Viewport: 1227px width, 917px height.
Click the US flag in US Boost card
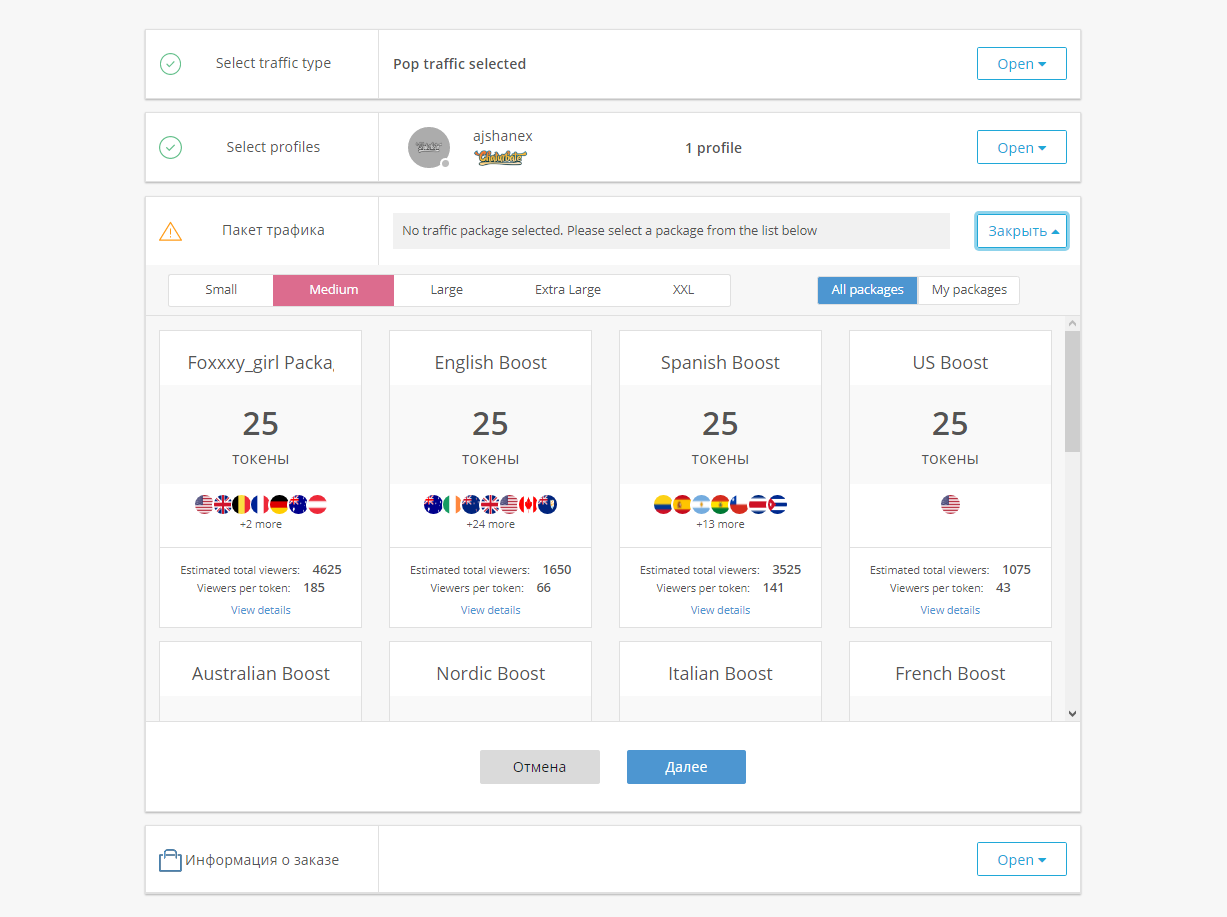click(x=950, y=504)
